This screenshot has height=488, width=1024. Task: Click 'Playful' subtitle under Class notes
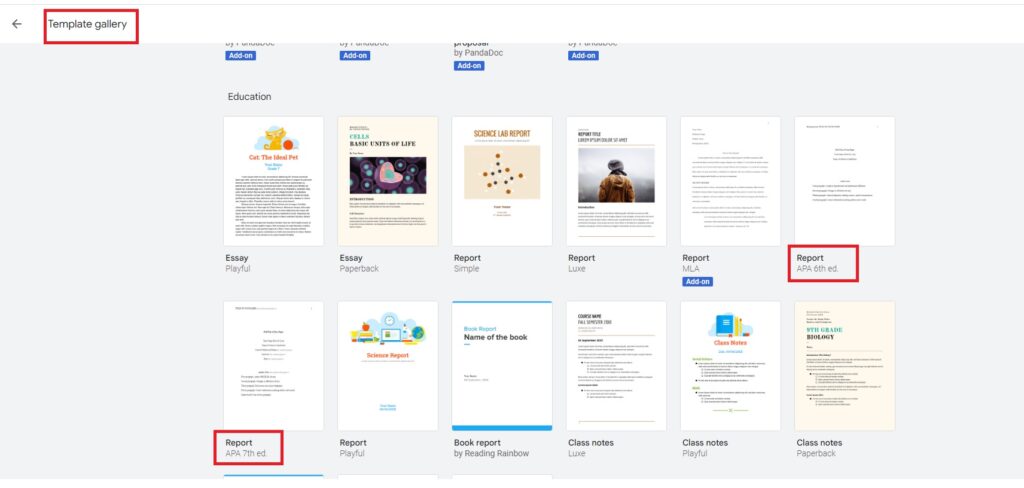click(695, 453)
